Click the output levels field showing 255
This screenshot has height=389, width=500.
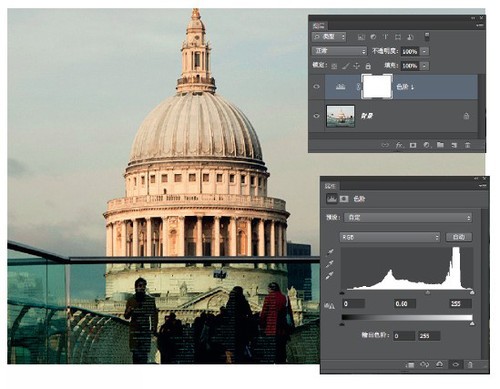click(428, 336)
